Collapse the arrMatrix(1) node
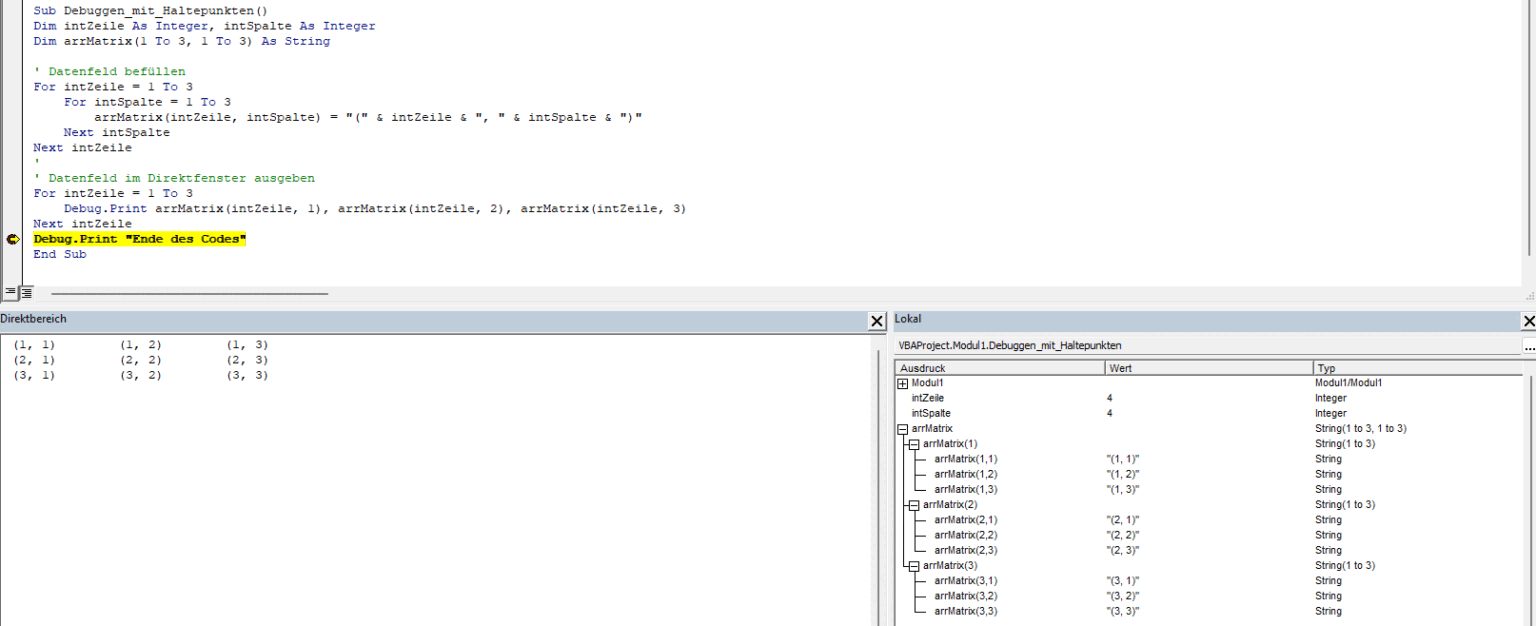The width and height of the screenshot is (1536, 626). click(913, 443)
